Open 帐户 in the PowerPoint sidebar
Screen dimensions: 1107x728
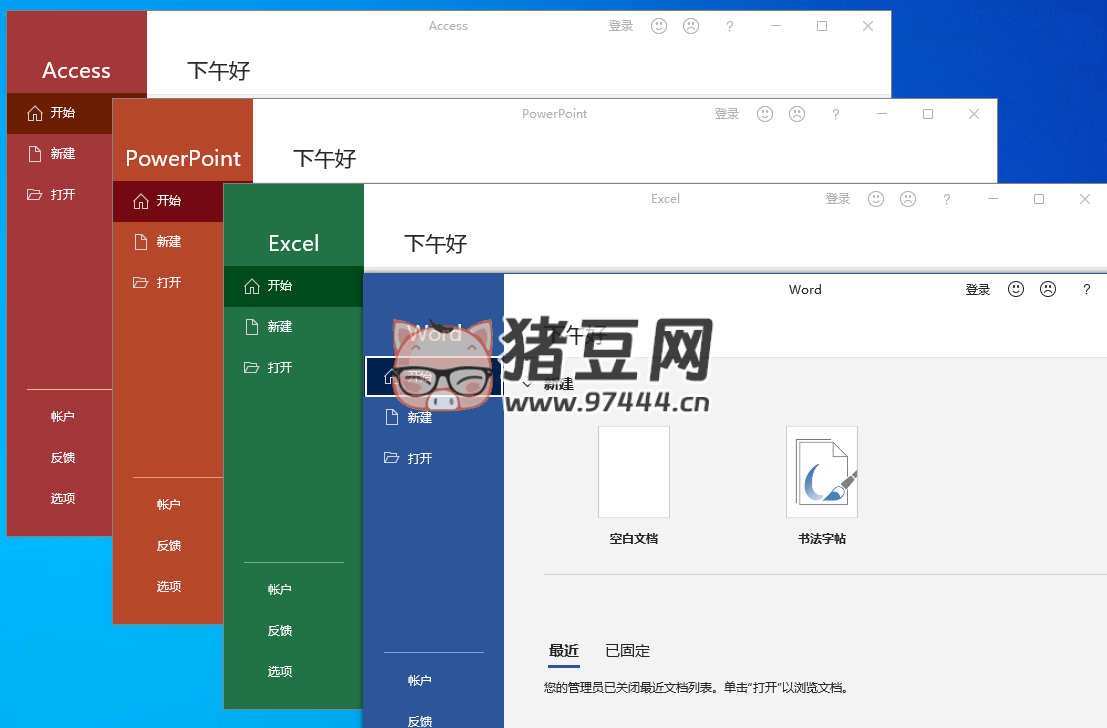click(169, 504)
